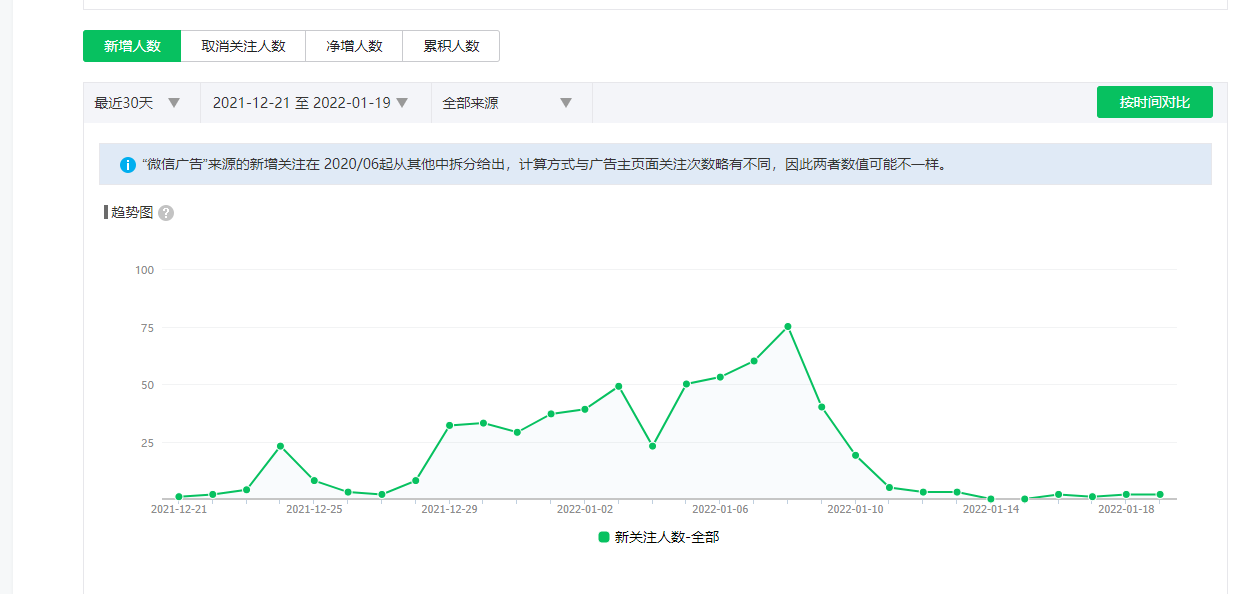The height and width of the screenshot is (594, 1250).
Task: Click the help question mark beside 趋势图
Action: [166, 213]
